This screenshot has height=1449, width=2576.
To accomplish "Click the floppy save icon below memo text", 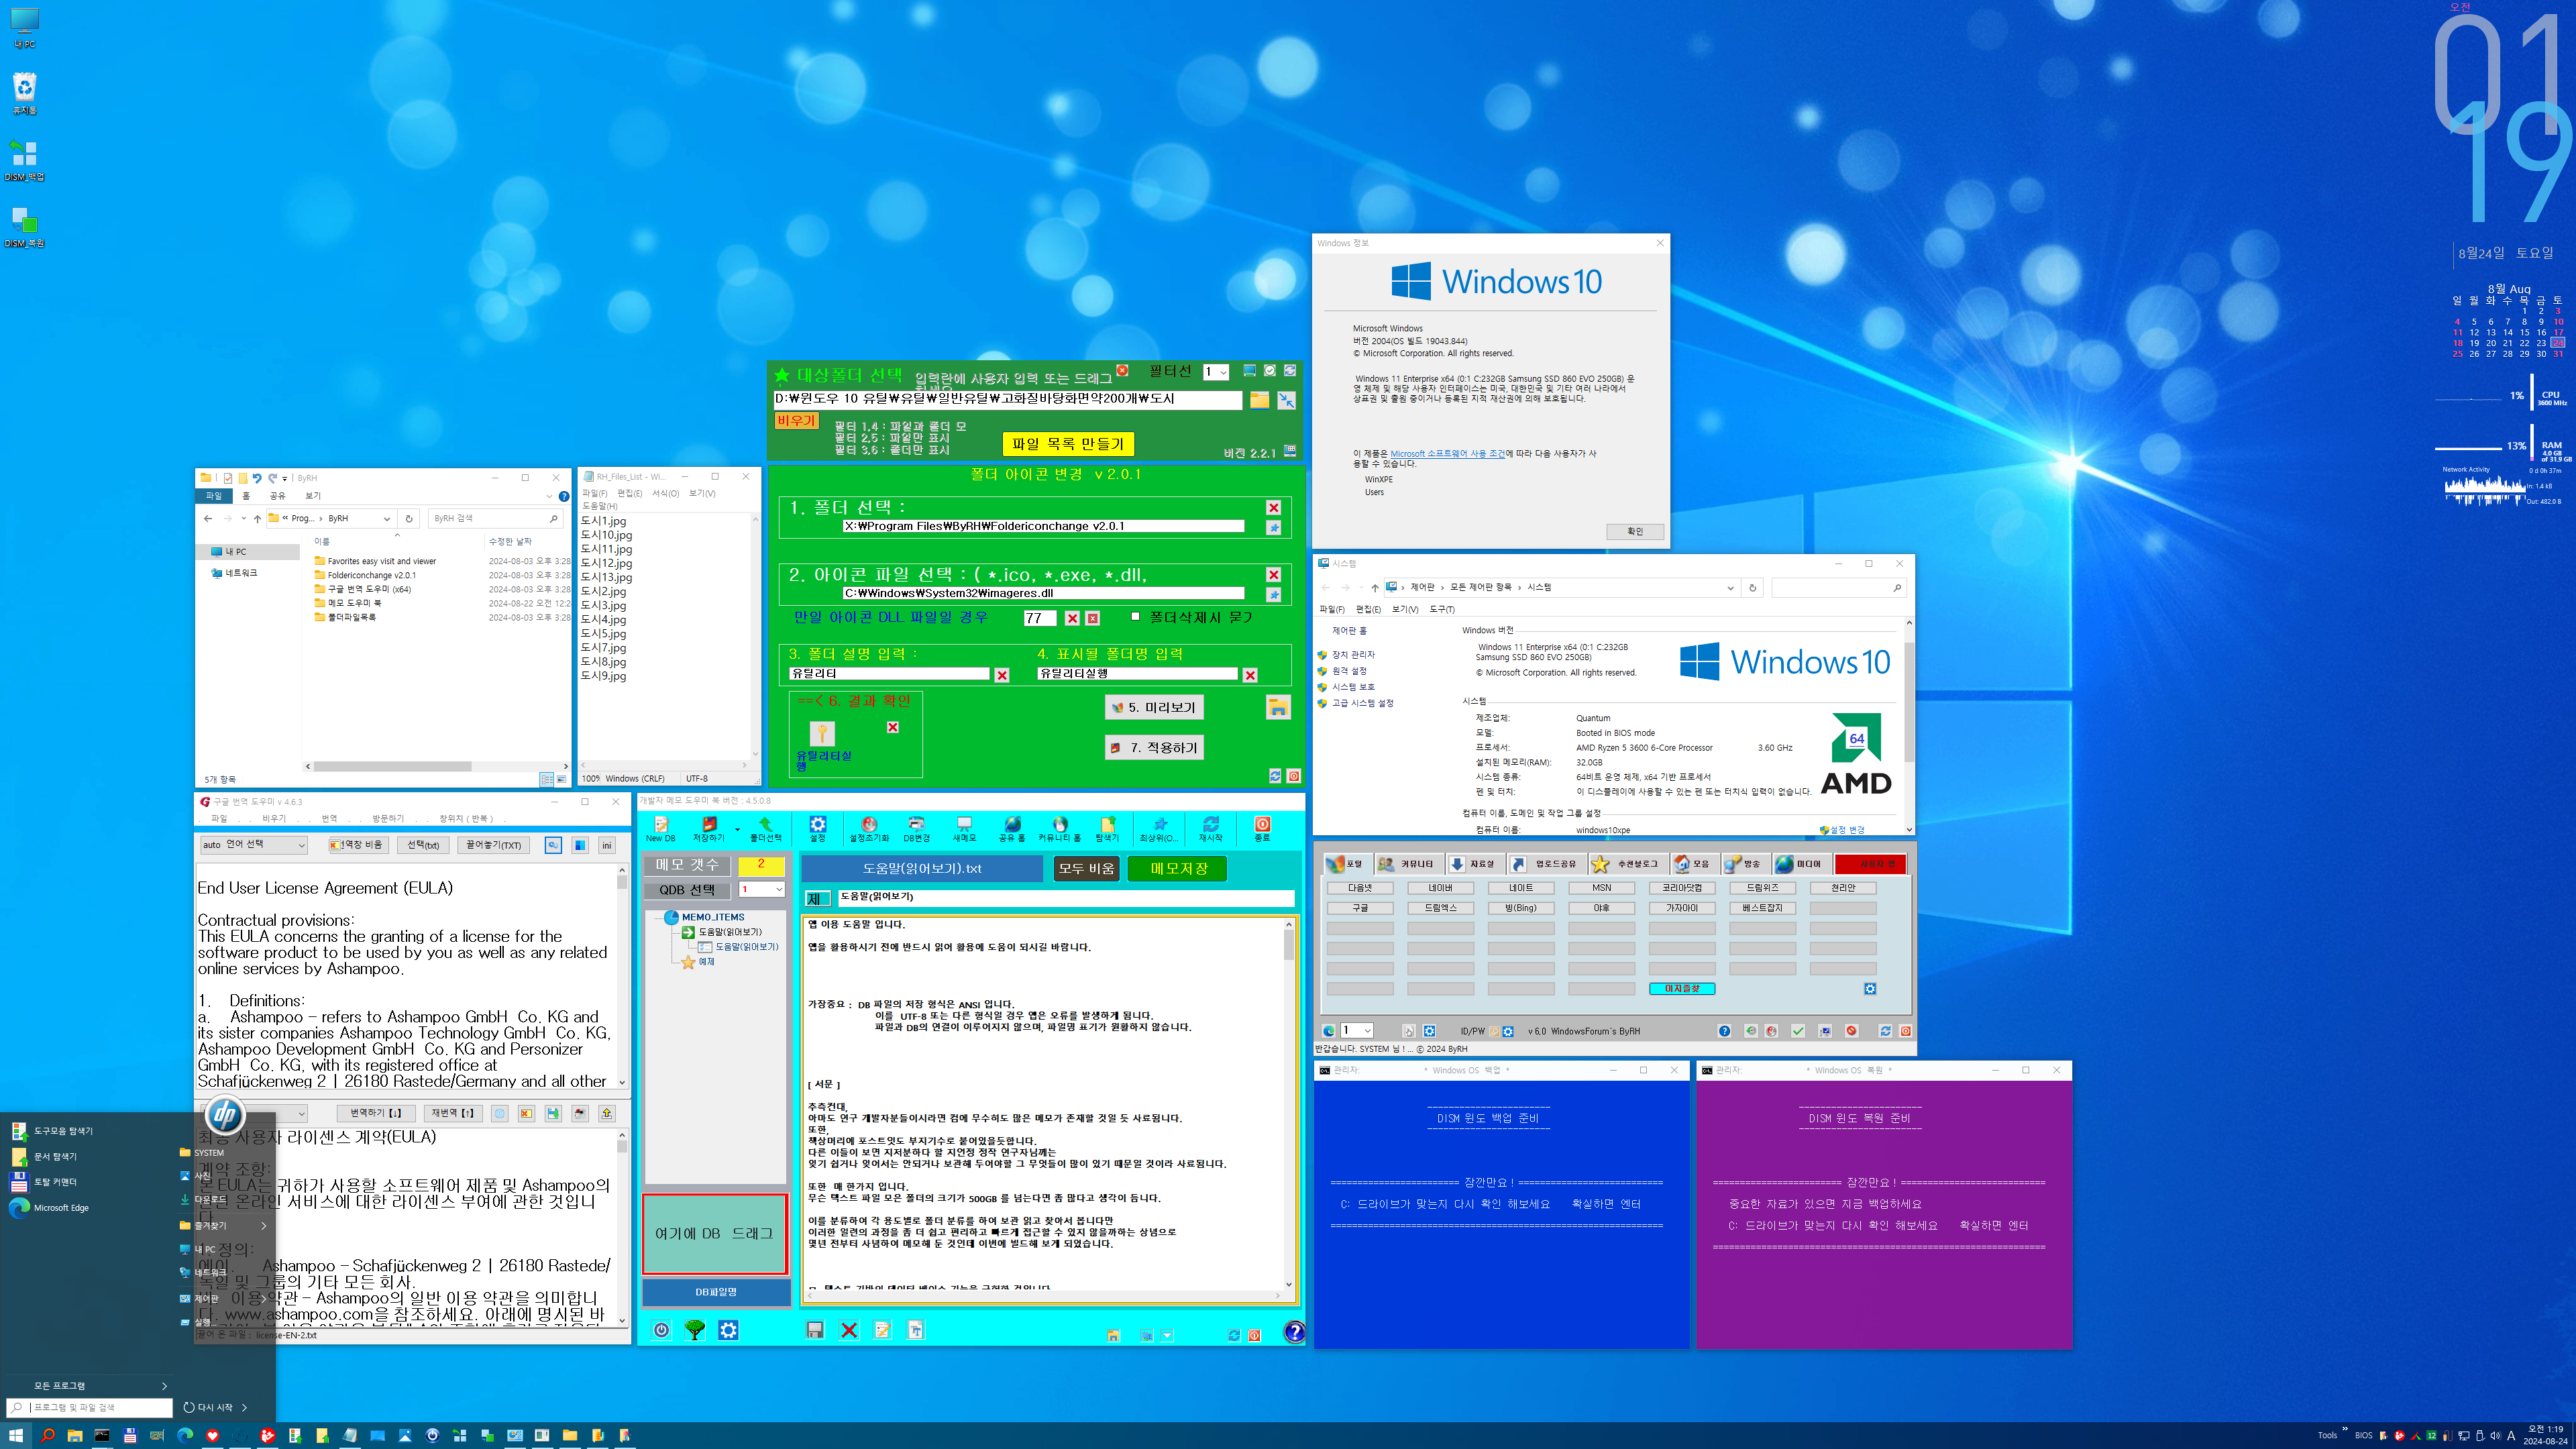I will pos(815,1330).
